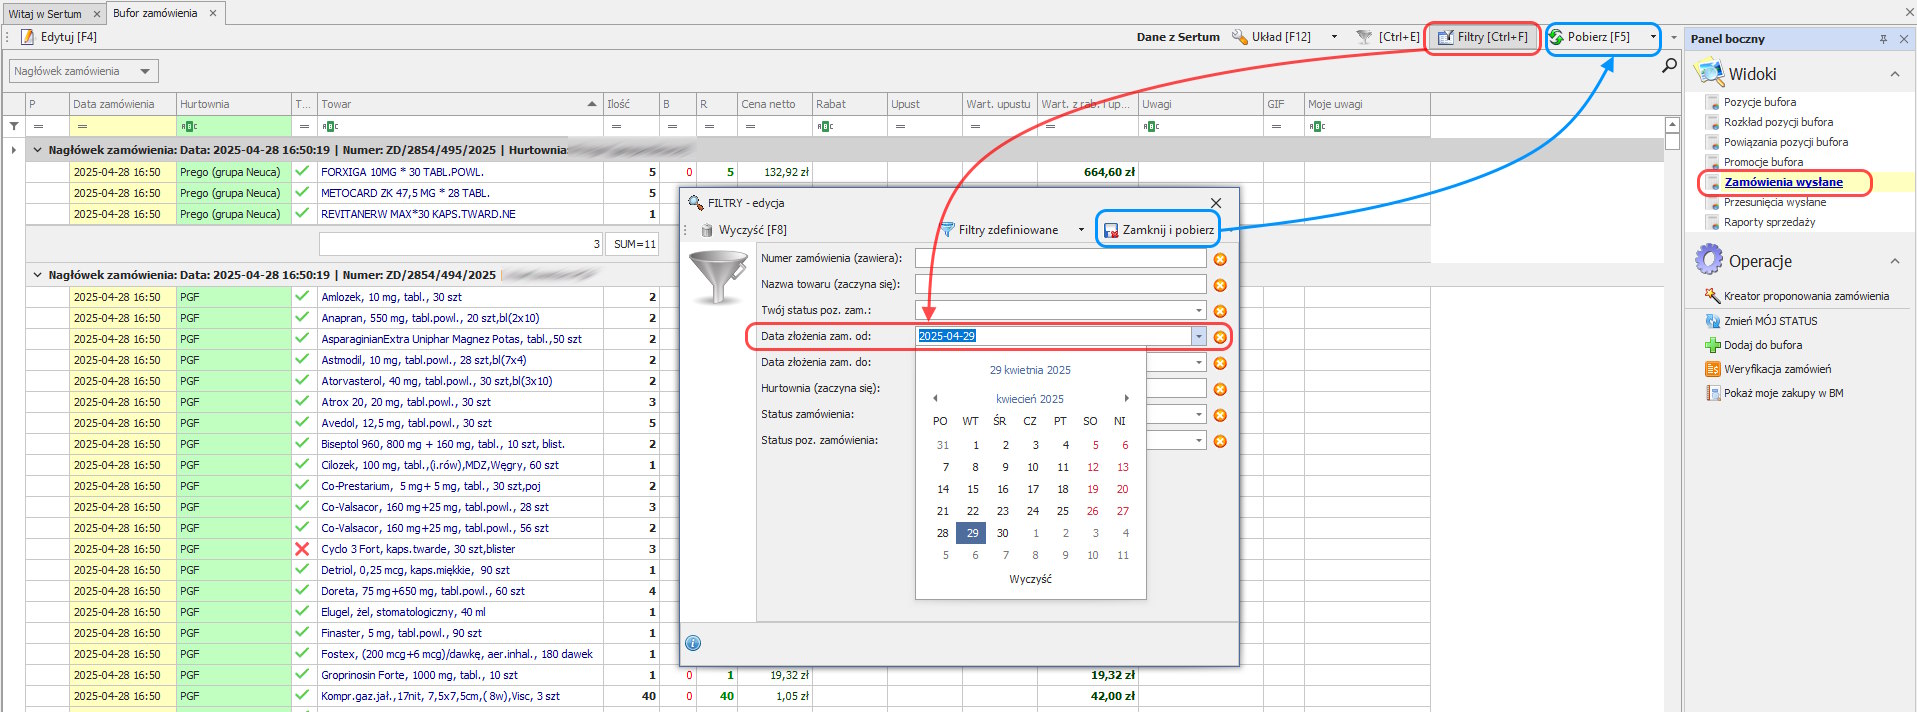This screenshot has width=1917, height=712.
Task: Click the blue info icon in filter dialog
Action: coord(693,643)
